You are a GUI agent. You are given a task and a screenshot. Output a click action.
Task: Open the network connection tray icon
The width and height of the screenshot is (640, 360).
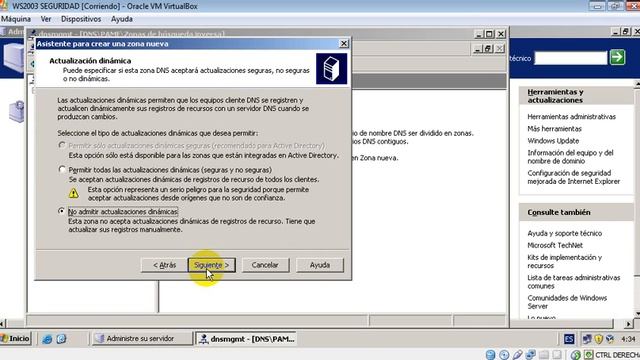coord(587,339)
